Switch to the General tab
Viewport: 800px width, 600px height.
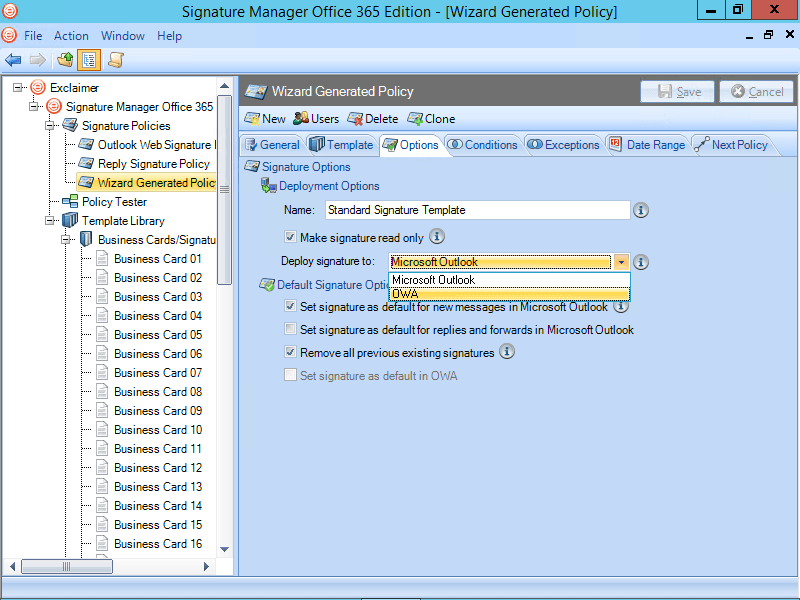(272, 145)
